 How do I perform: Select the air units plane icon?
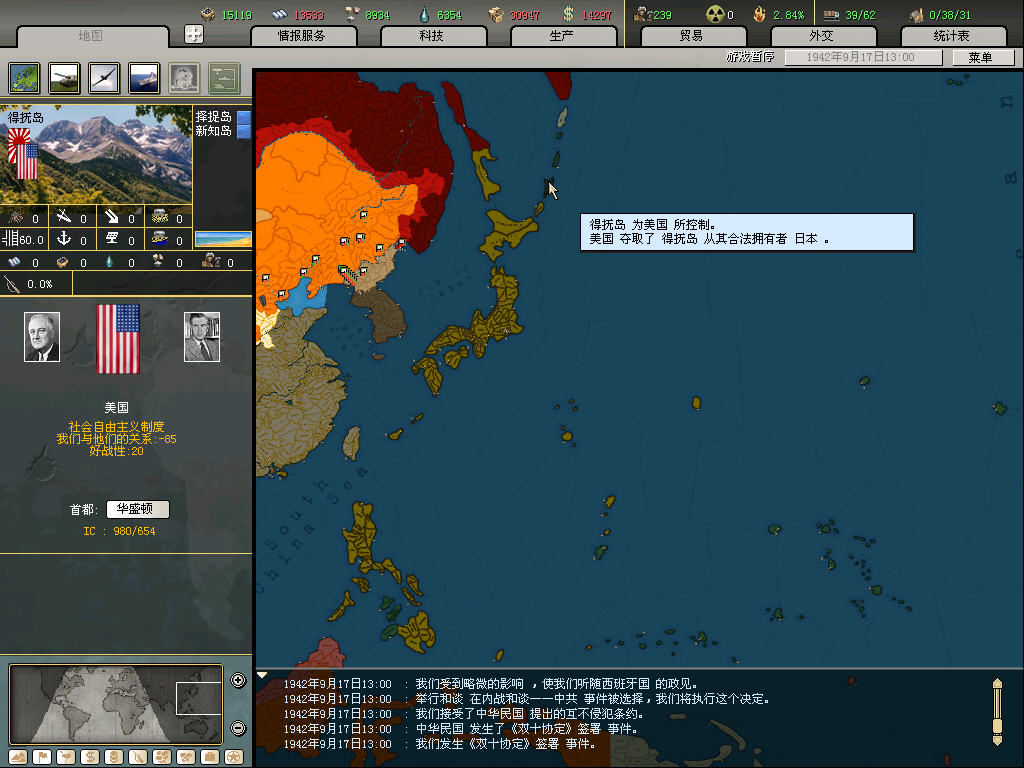pos(104,77)
